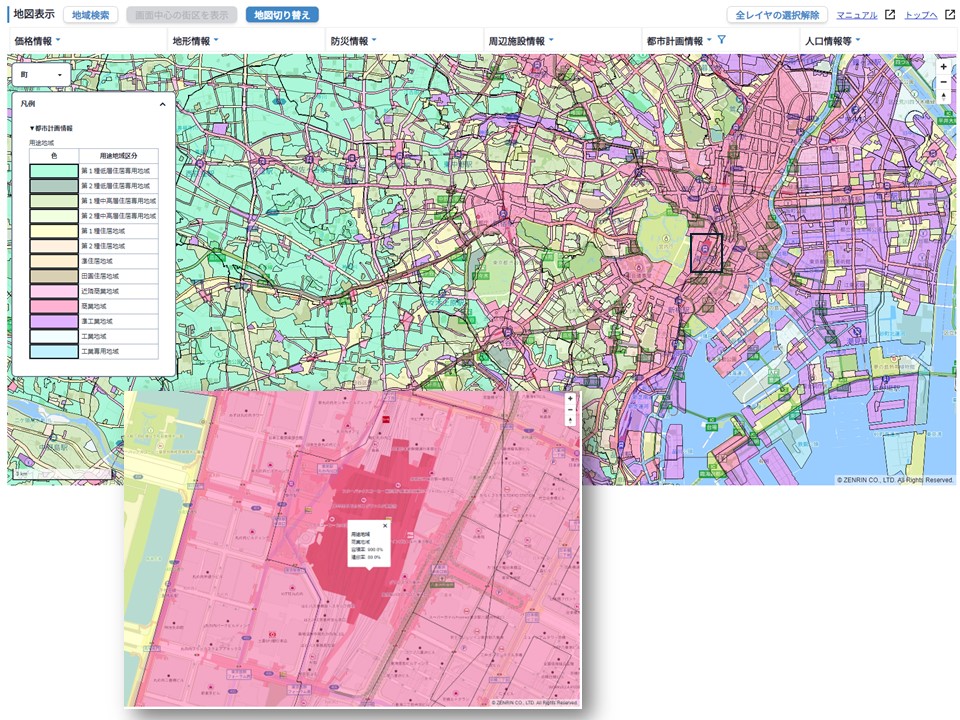Open the 地形情報 menu
The height and width of the screenshot is (720, 960).
click(195, 41)
